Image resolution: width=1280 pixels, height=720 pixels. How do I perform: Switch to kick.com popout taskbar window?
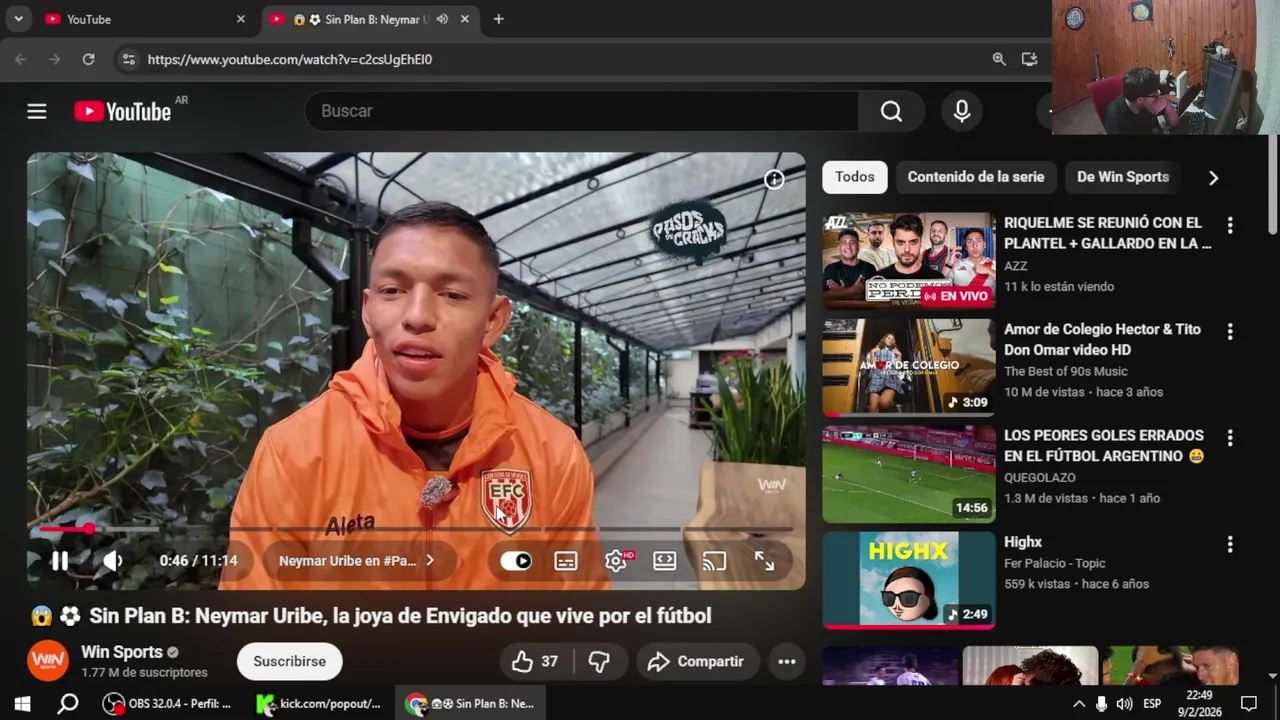tap(319, 704)
